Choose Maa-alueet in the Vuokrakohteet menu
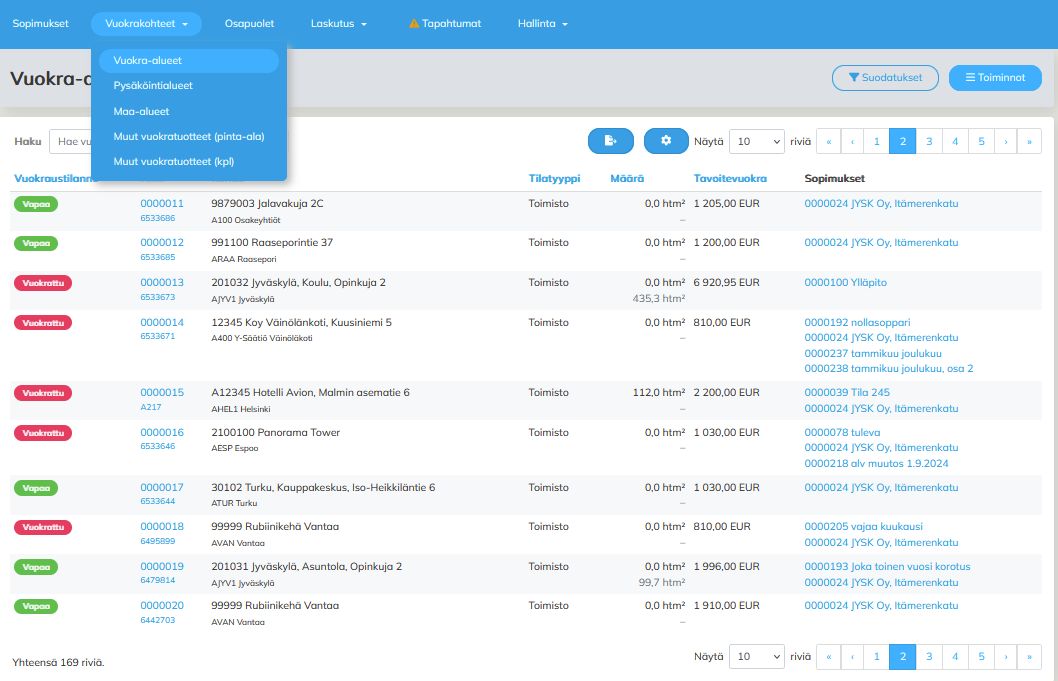 pos(141,111)
